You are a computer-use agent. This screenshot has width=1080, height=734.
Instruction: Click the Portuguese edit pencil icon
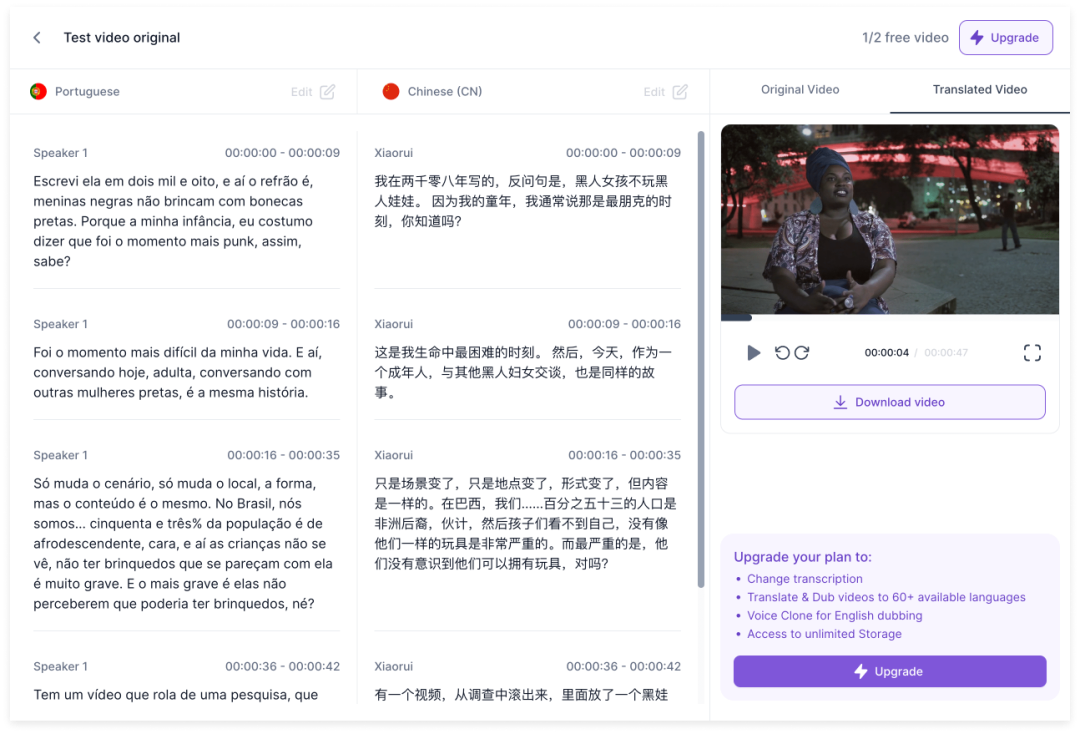coord(327,92)
